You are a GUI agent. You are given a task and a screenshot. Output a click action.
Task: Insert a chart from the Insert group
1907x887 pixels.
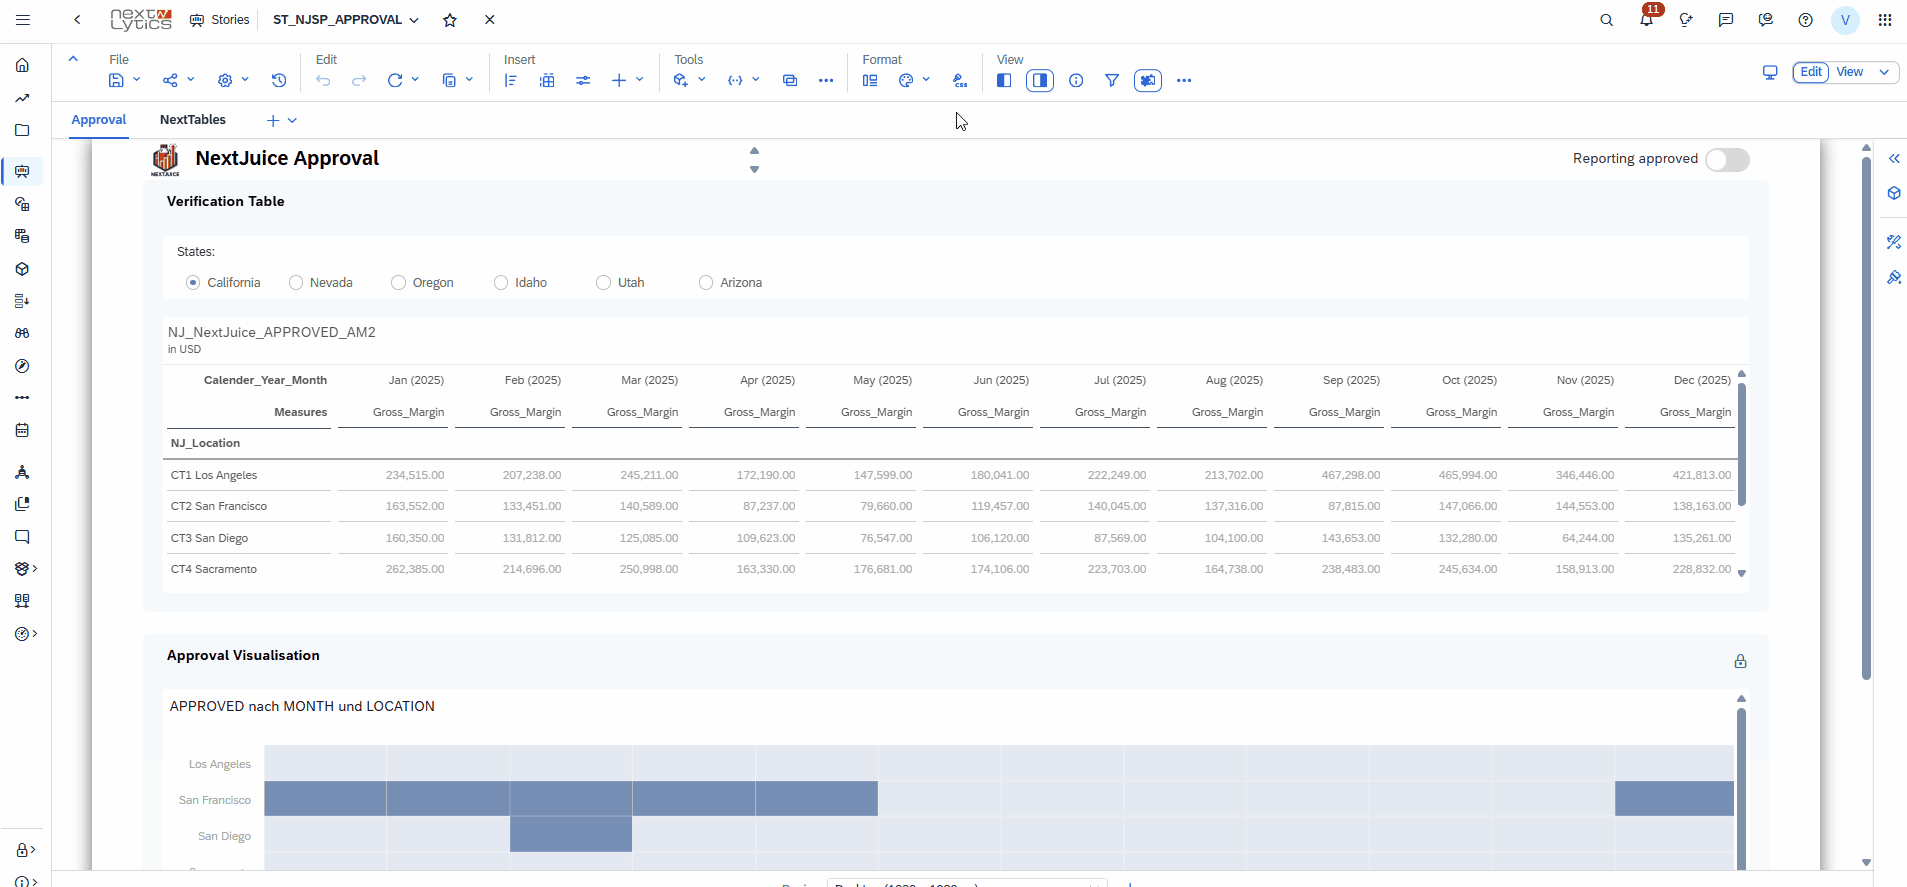[511, 80]
